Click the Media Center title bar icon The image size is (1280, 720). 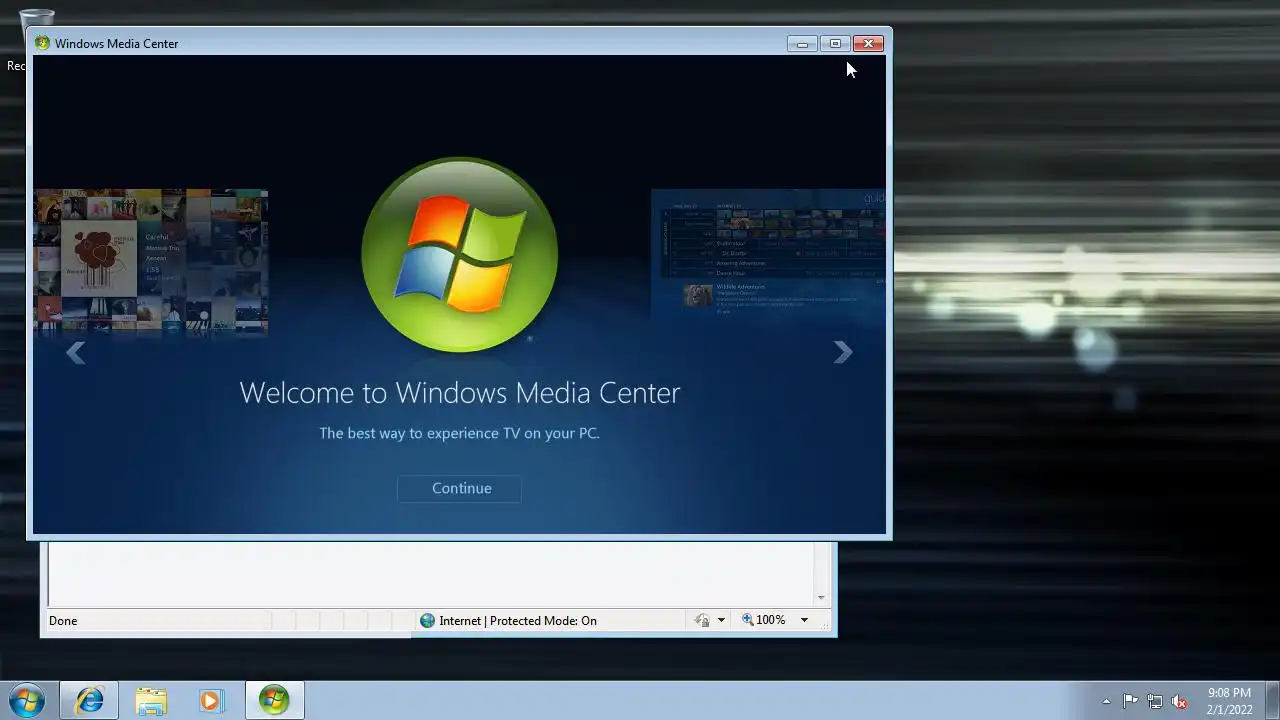pyautogui.click(x=42, y=43)
